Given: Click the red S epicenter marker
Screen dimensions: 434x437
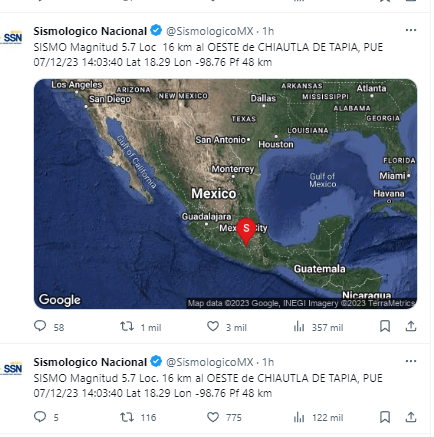Looking at the screenshot, I should 246,232.
